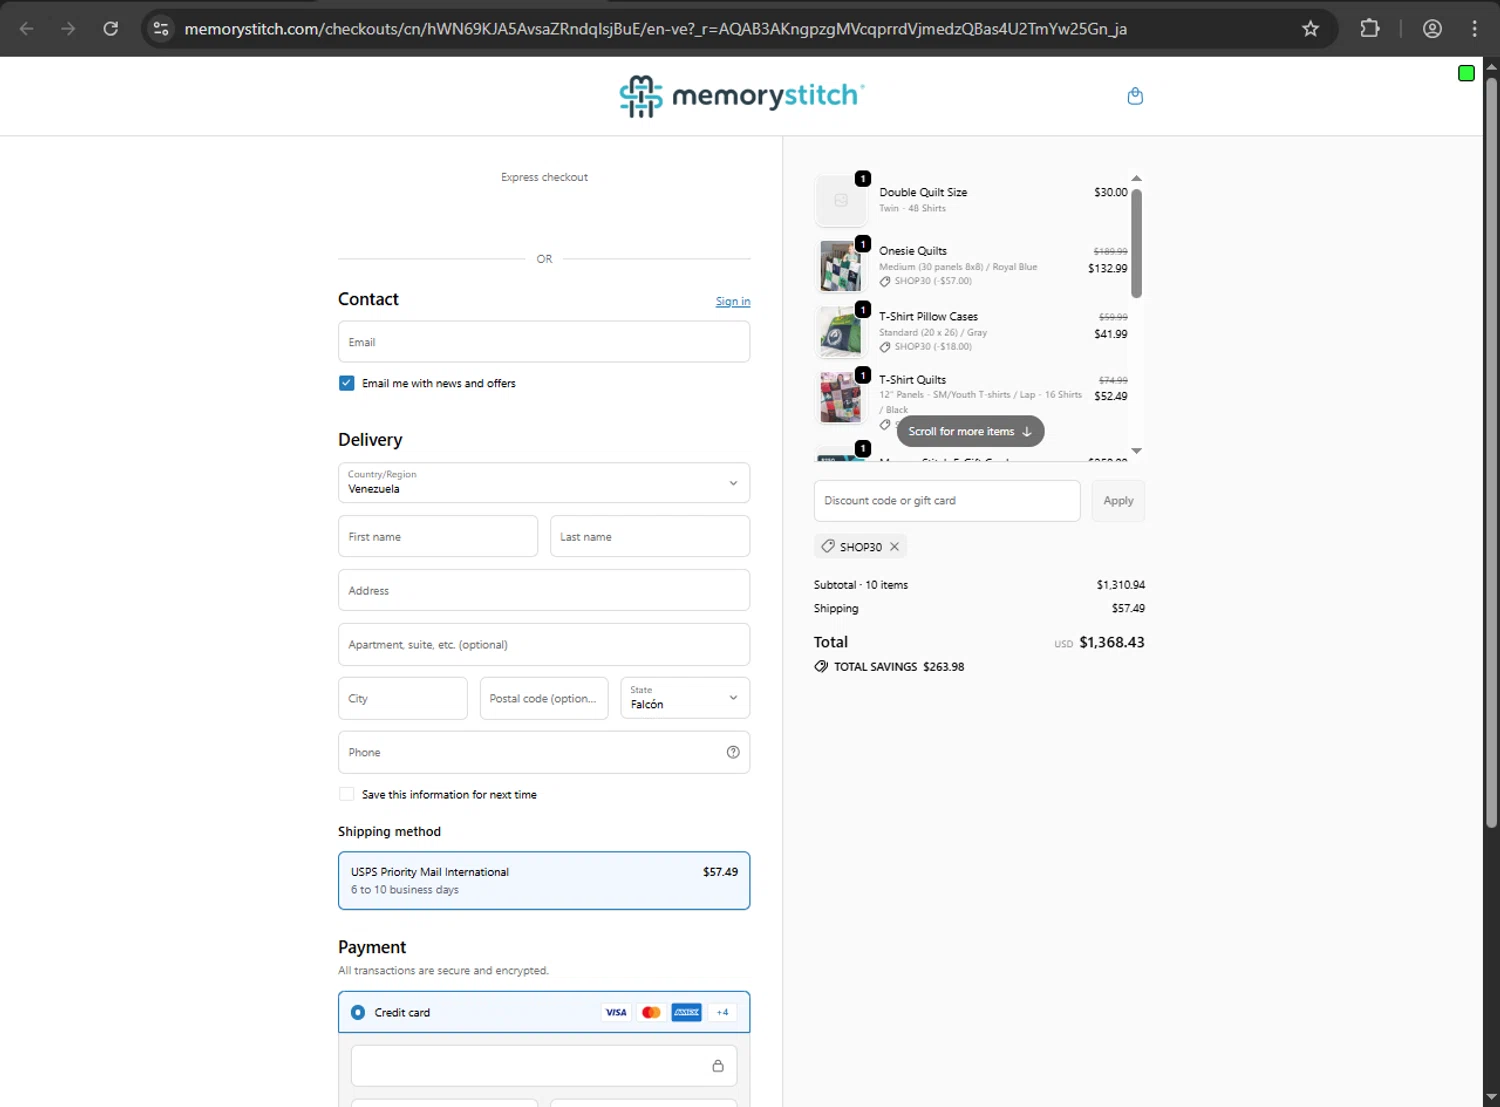Open the T-Shirt Quilts product thumbnail
Screen dimensions: 1500x1107
click(x=840, y=397)
